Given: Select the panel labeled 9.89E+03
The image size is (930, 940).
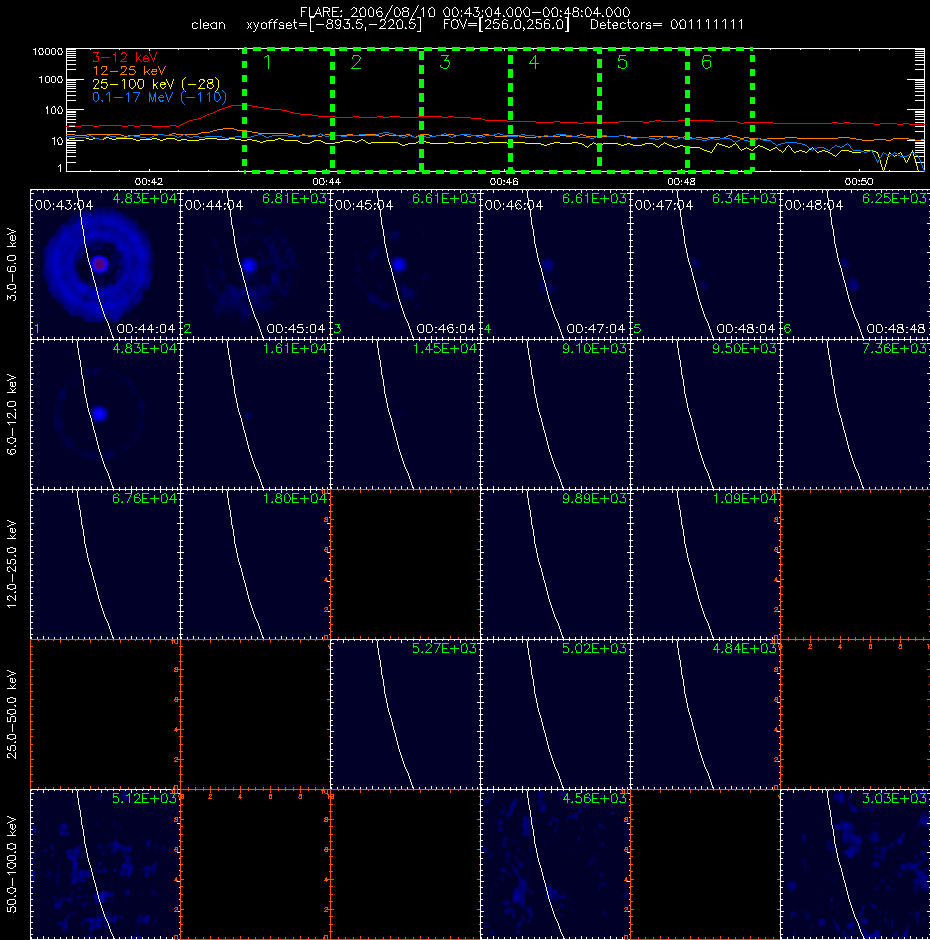Looking at the screenshot, I should pos(555,564).
